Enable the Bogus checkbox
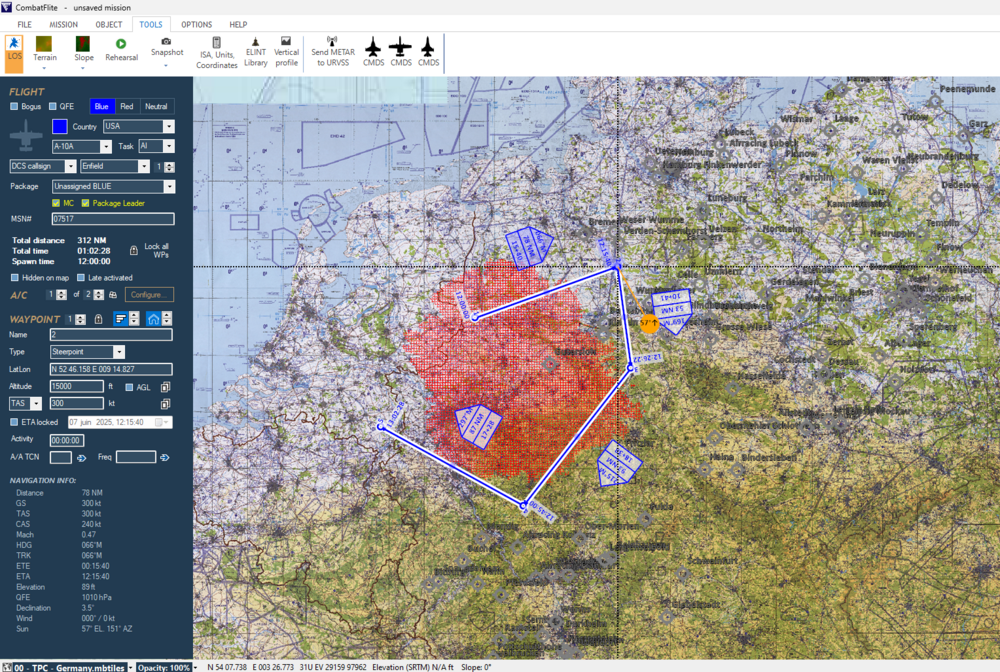1000x672 pixels. tap(14, 106)
